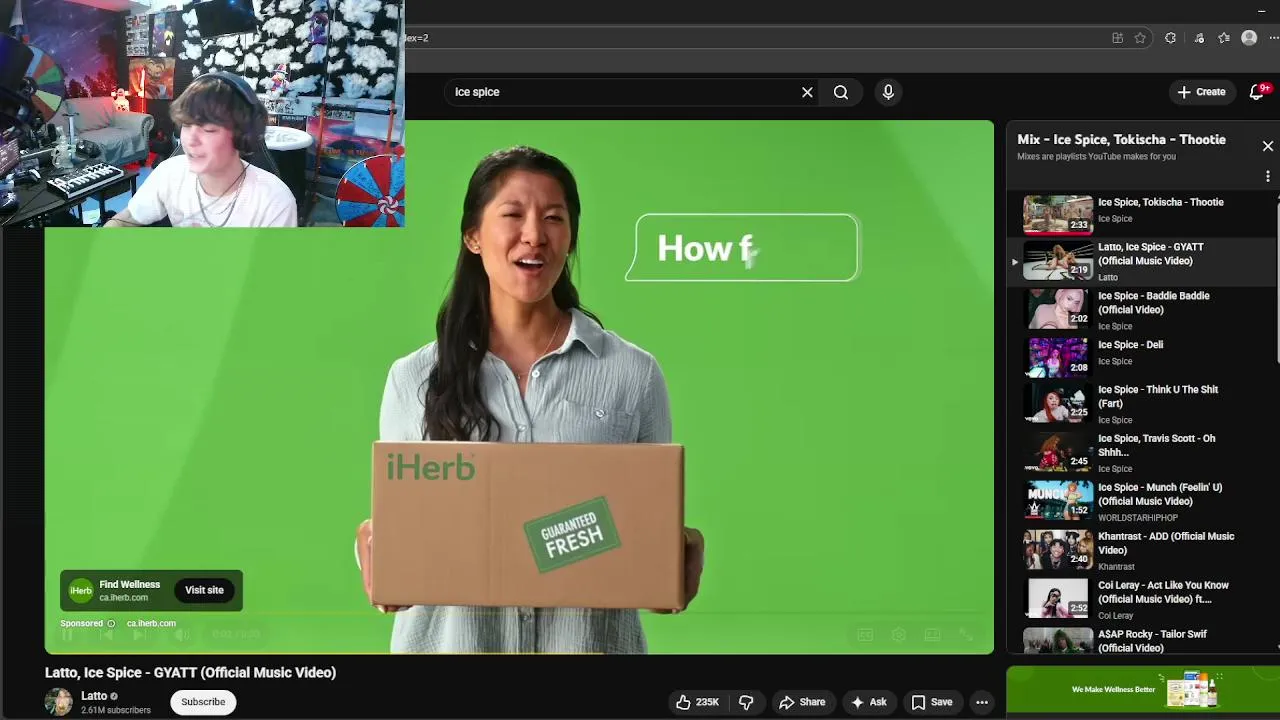Open the Mix playlist three-dot options
This screenshot has height=720, width=1280.
pyautogui.click(x=1267, y=176)
